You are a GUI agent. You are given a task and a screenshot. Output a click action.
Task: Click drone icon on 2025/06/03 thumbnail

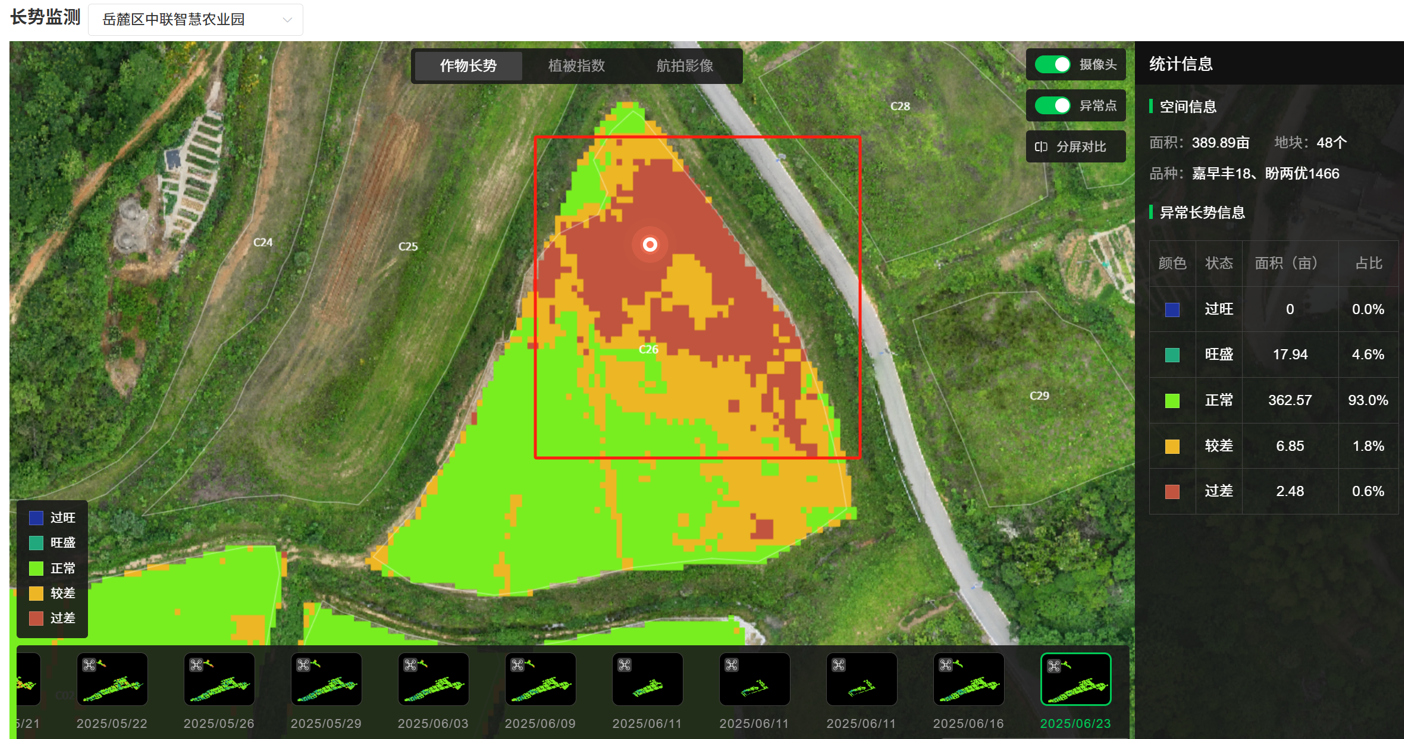410,665
